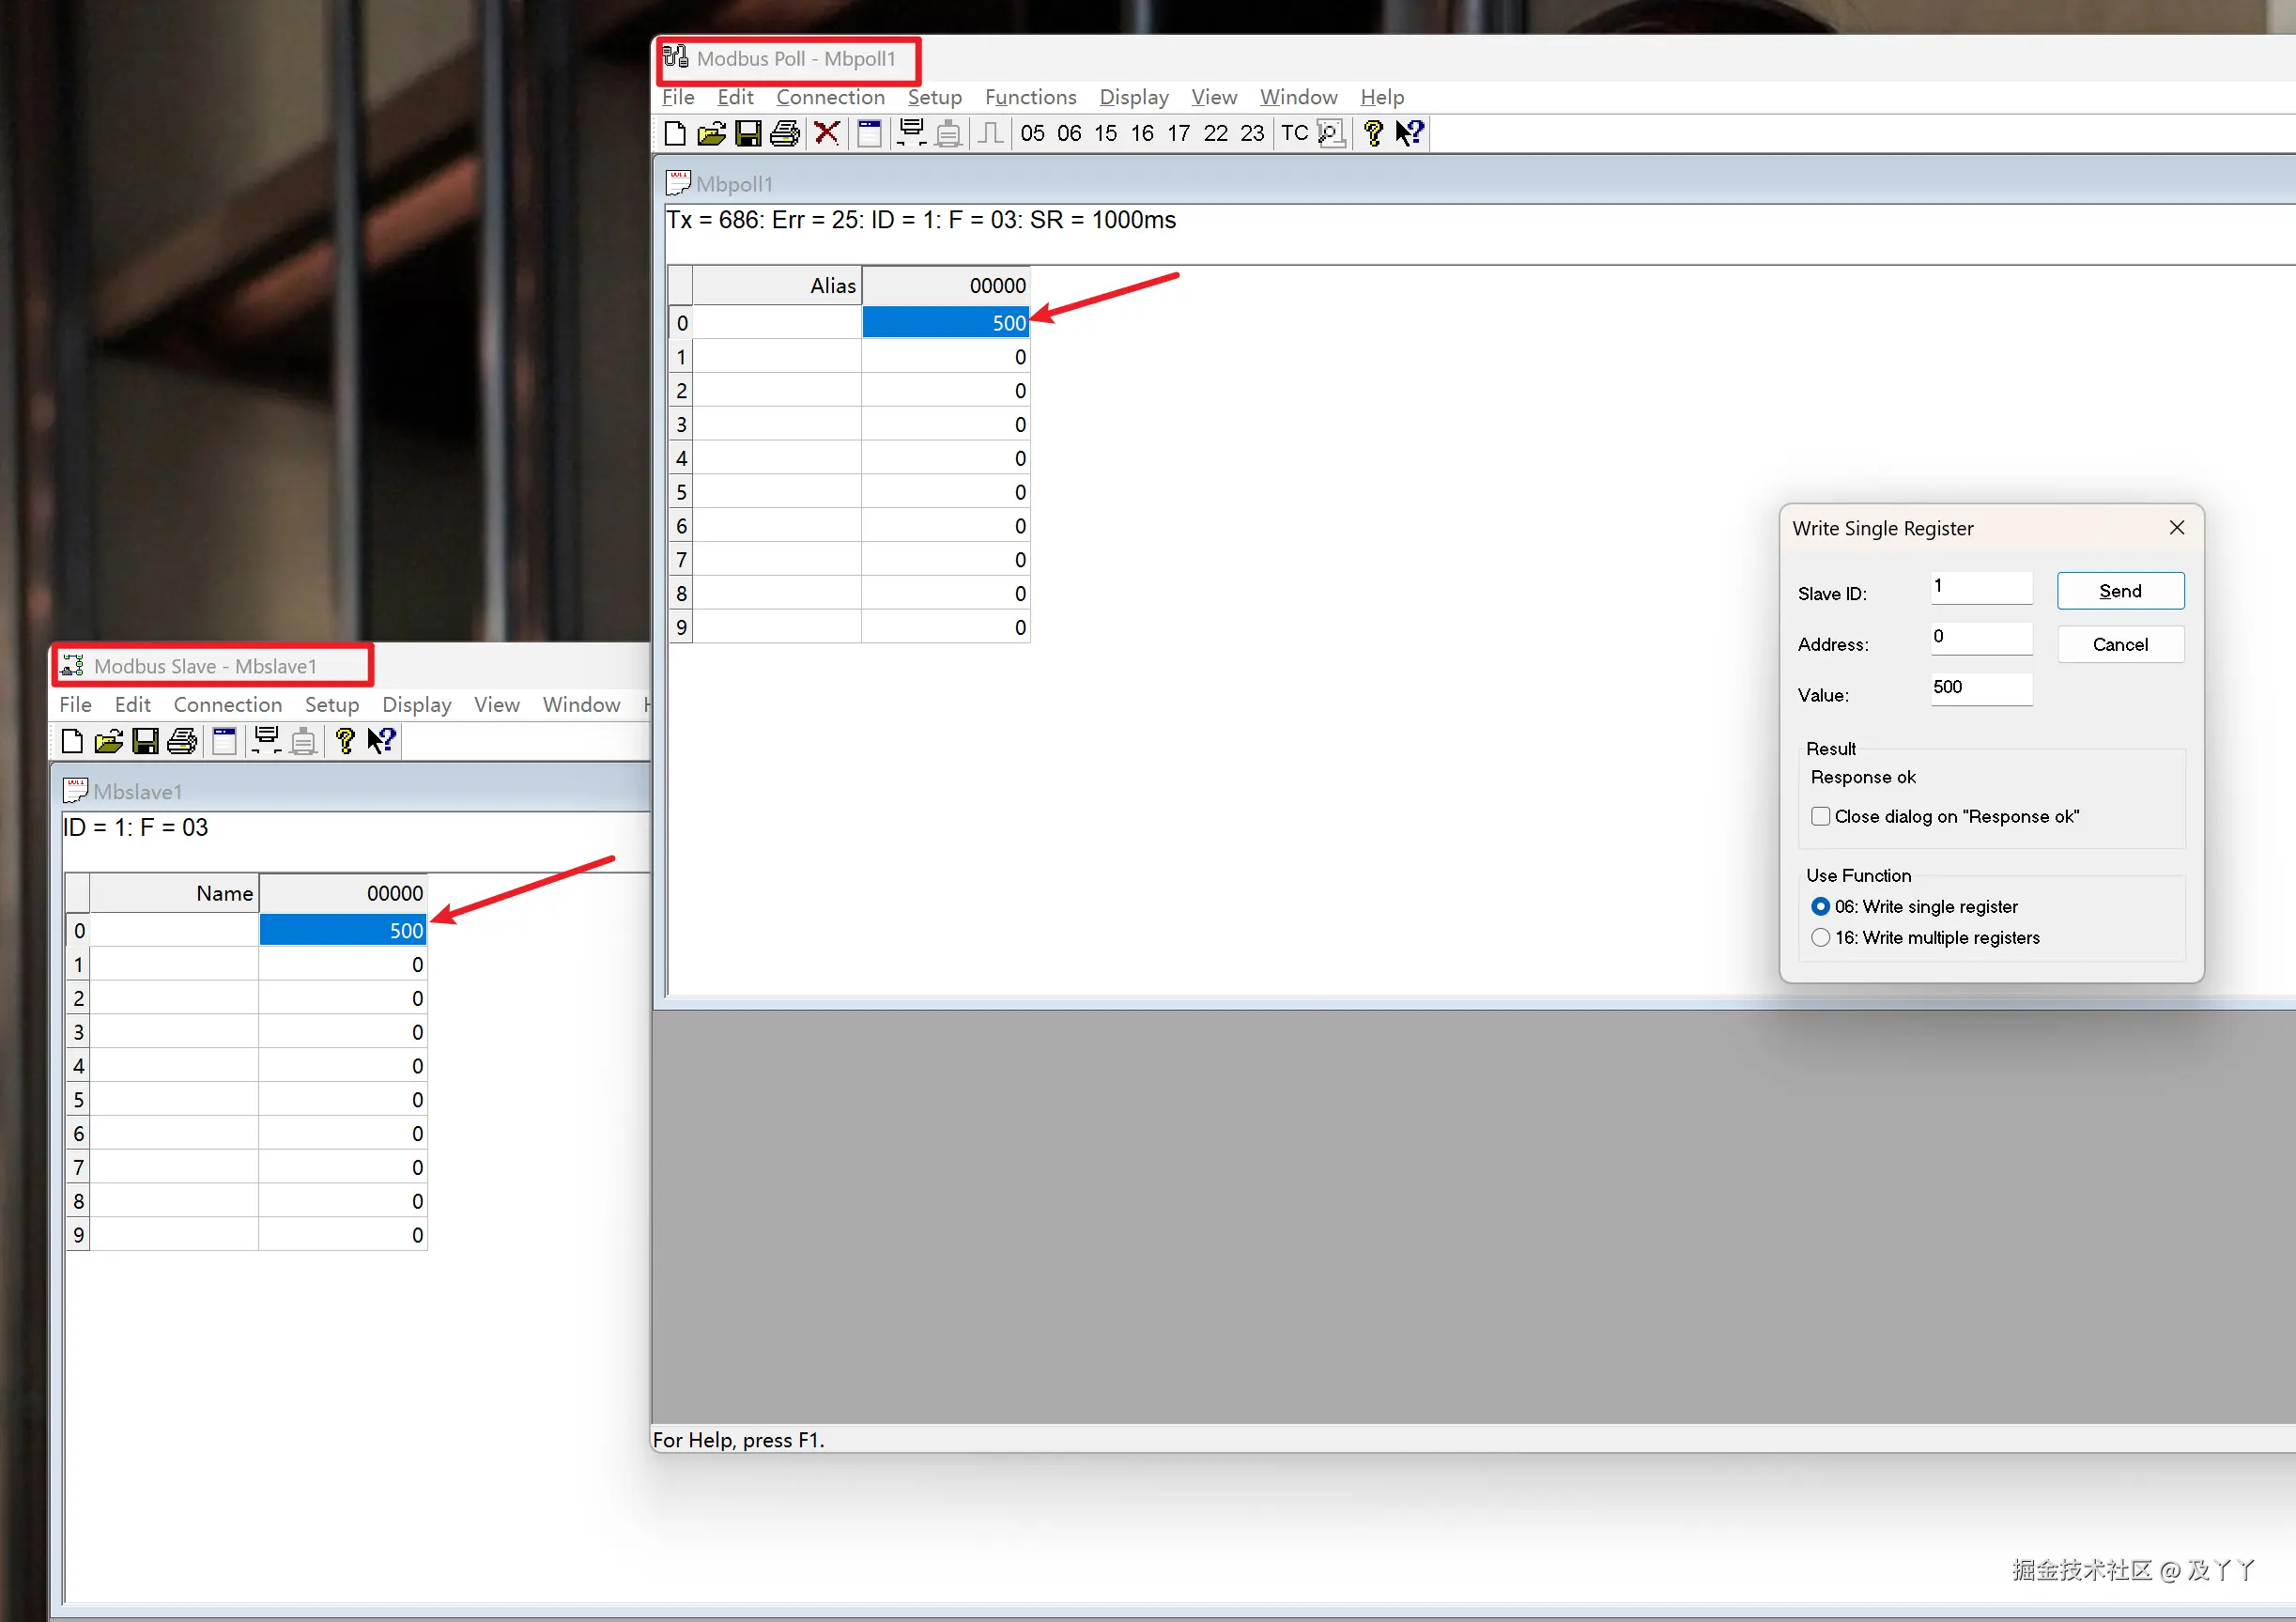Enable Close dialog on Response ok checkbox

1821,817
